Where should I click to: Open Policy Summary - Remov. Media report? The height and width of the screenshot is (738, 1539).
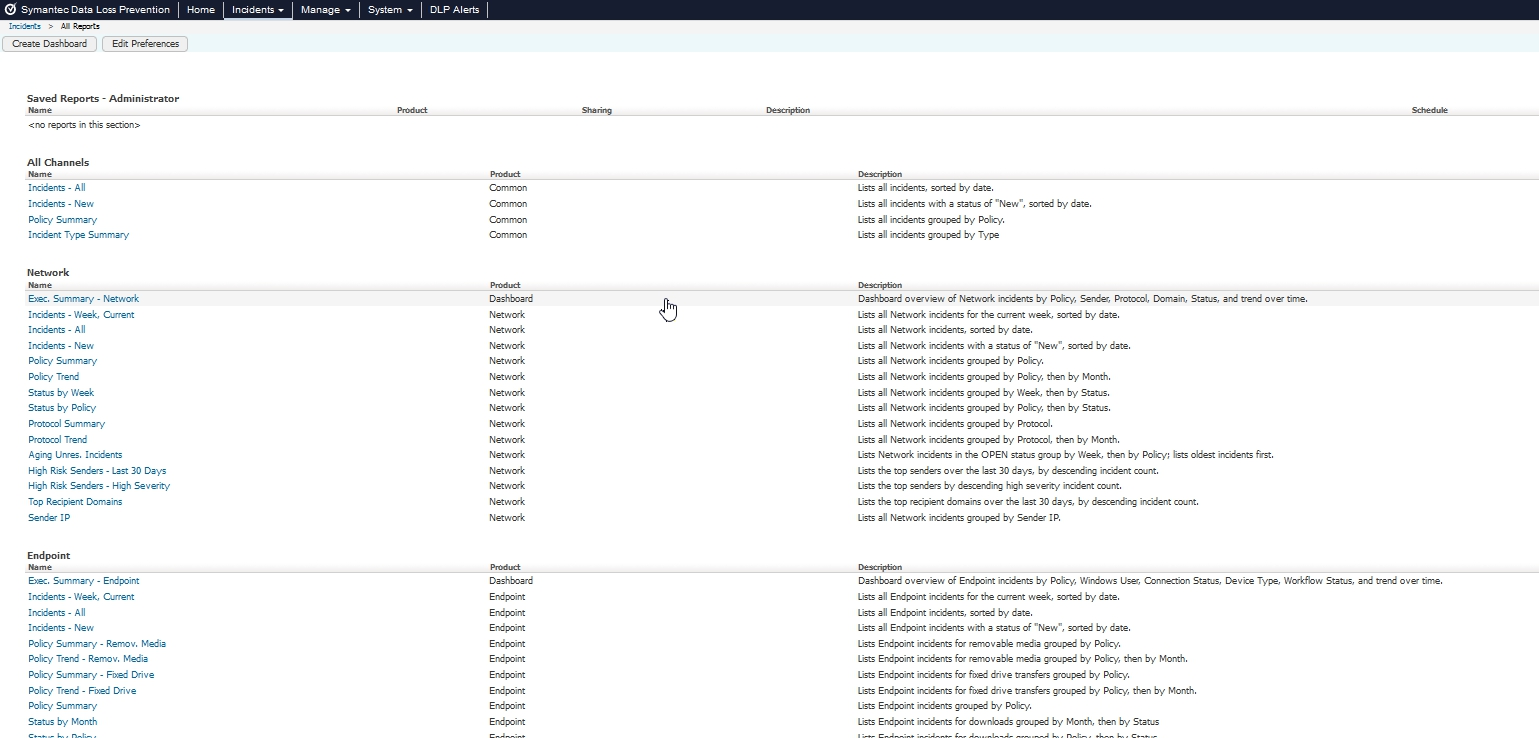click(x=97, y=644)
